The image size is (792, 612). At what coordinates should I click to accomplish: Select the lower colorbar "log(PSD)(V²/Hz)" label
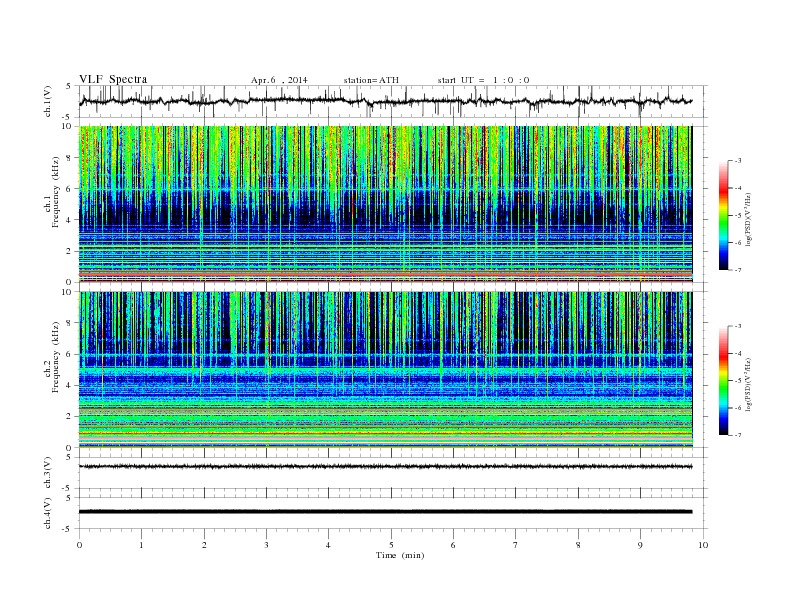pos(748,384)
